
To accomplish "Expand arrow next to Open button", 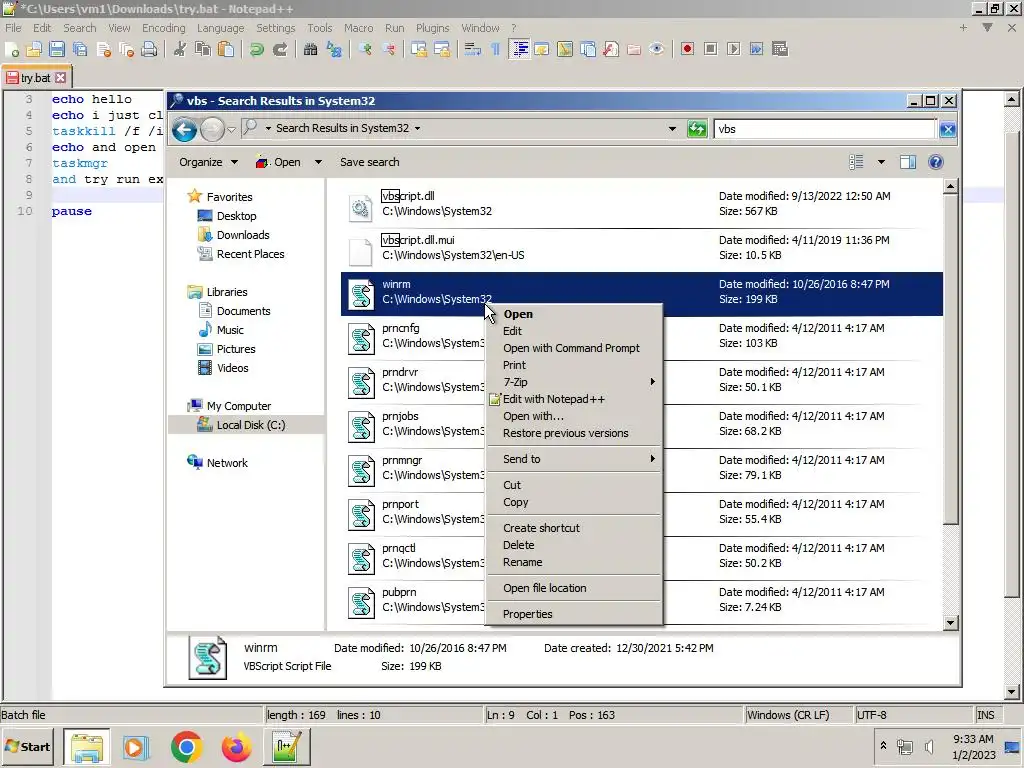I will (x=318, y=162).
